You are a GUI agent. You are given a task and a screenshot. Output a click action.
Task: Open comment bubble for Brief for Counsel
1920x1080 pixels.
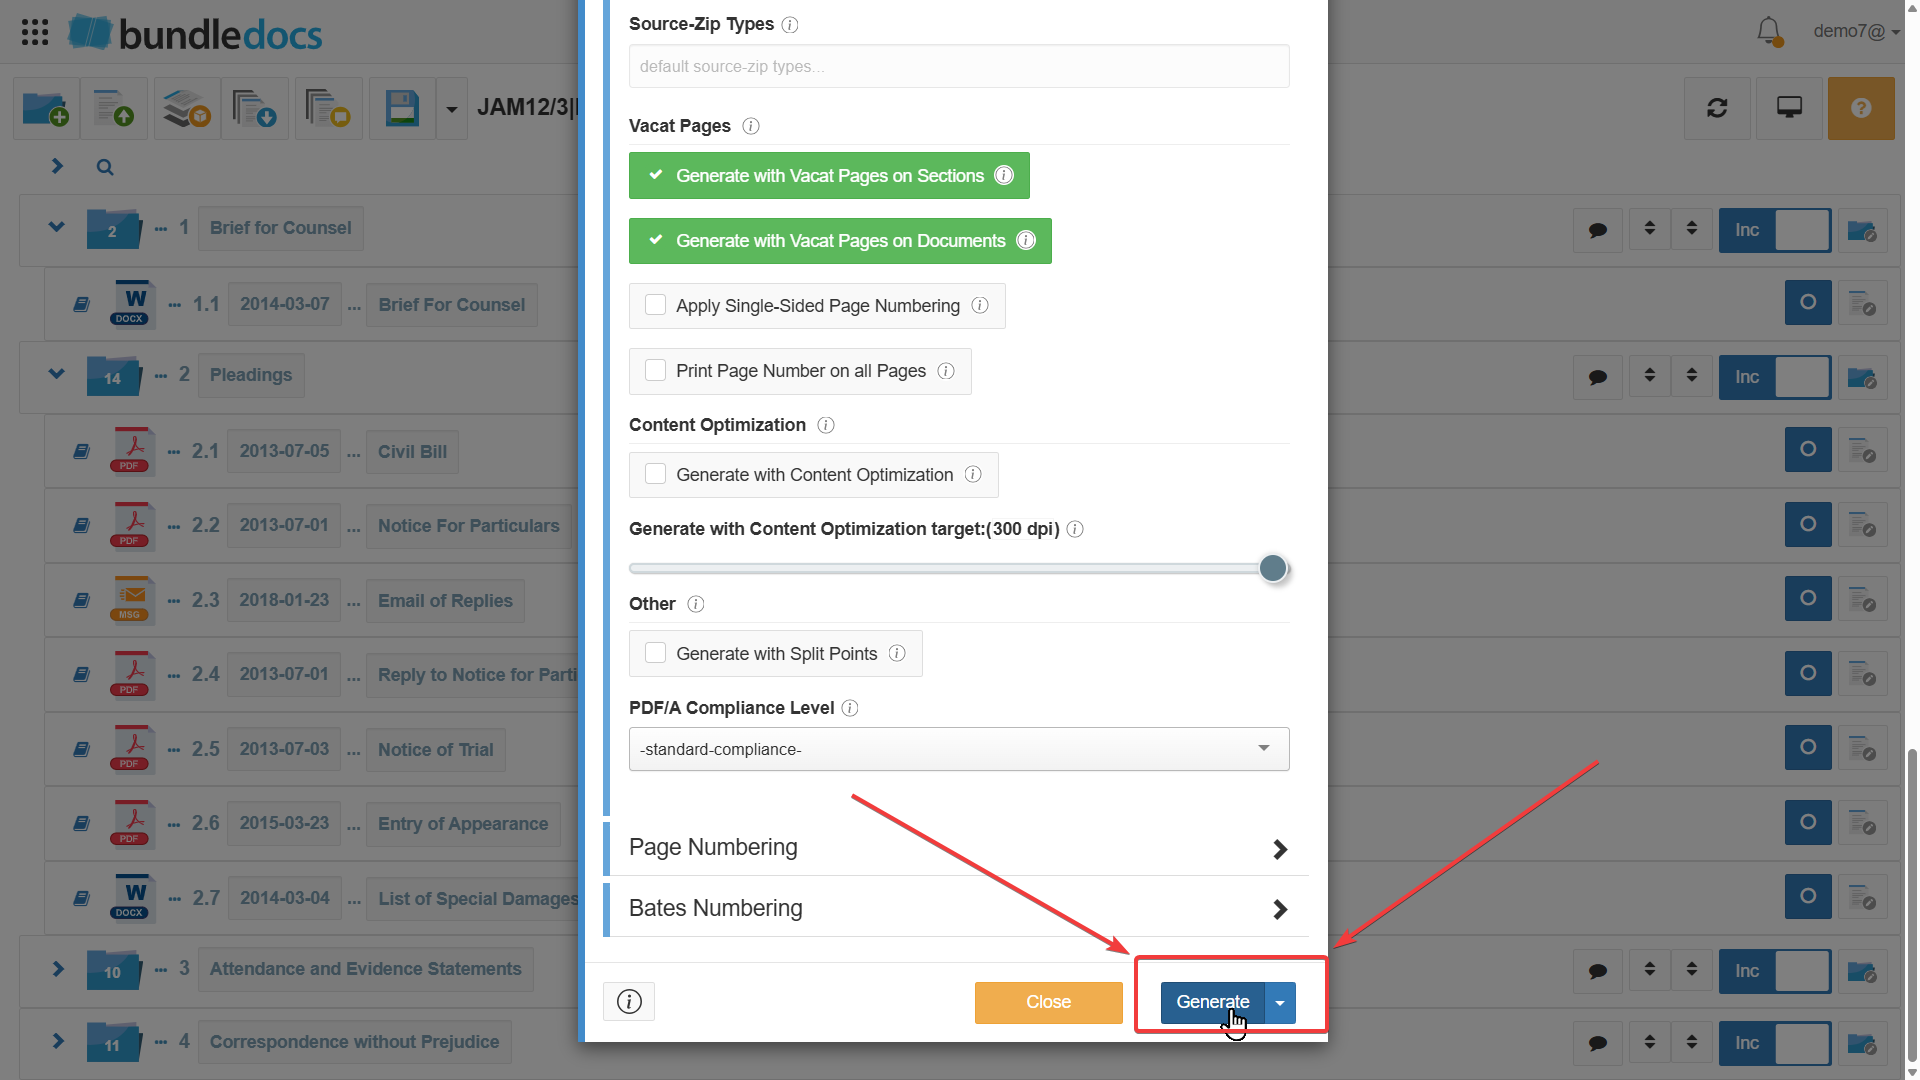(1598, 231)
